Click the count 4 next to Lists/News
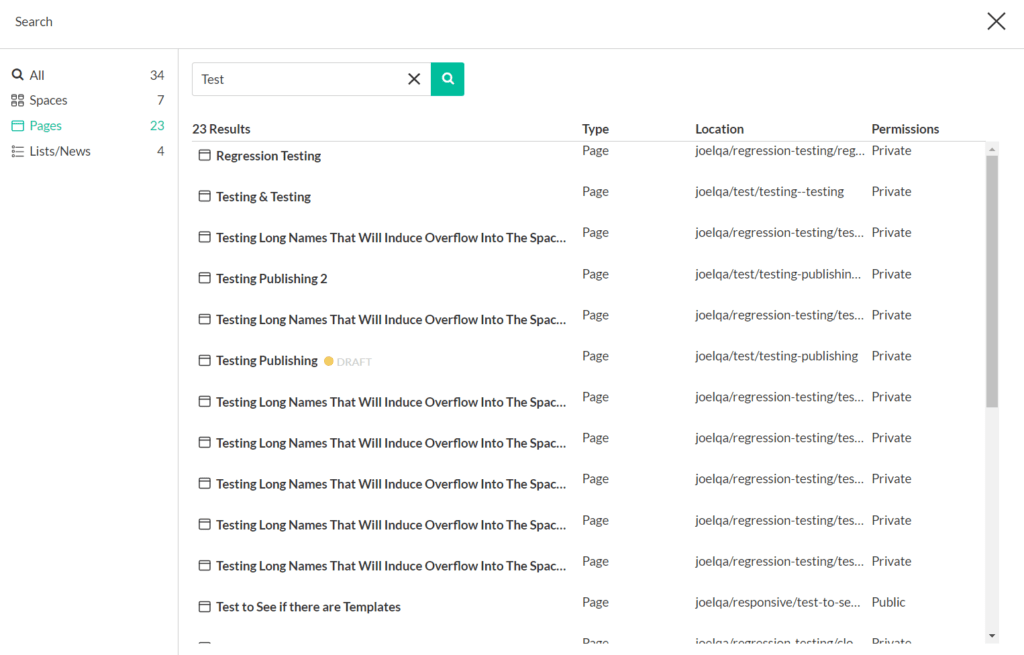This screenshot has width=1024, height=655. (161, 151)
